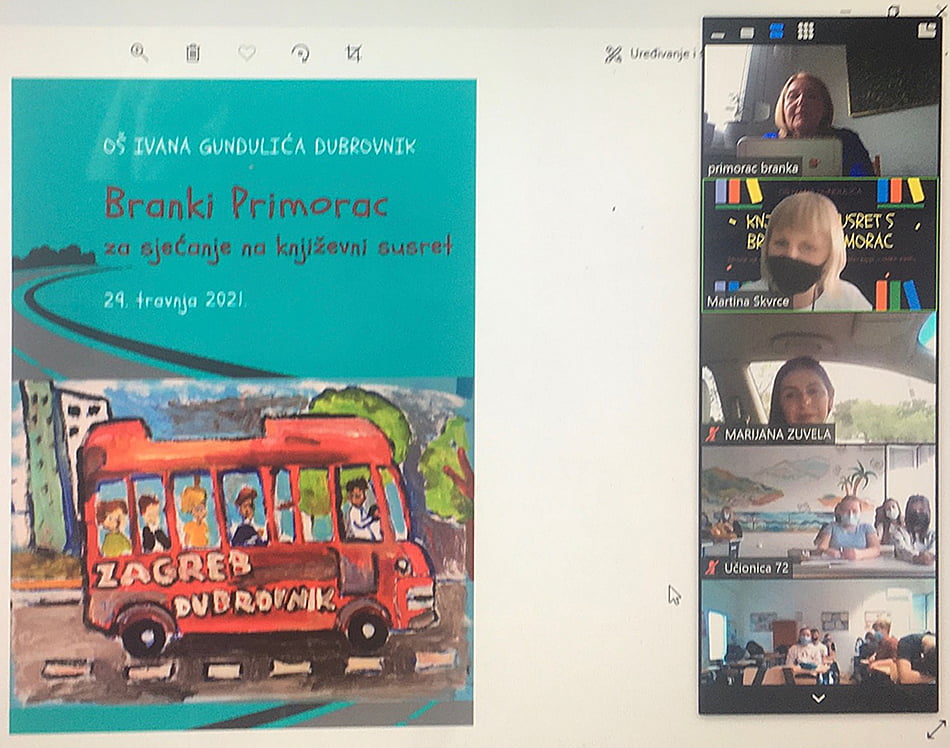Click the zoom magnifier icon in Photos toolbar

coord(139,53)
